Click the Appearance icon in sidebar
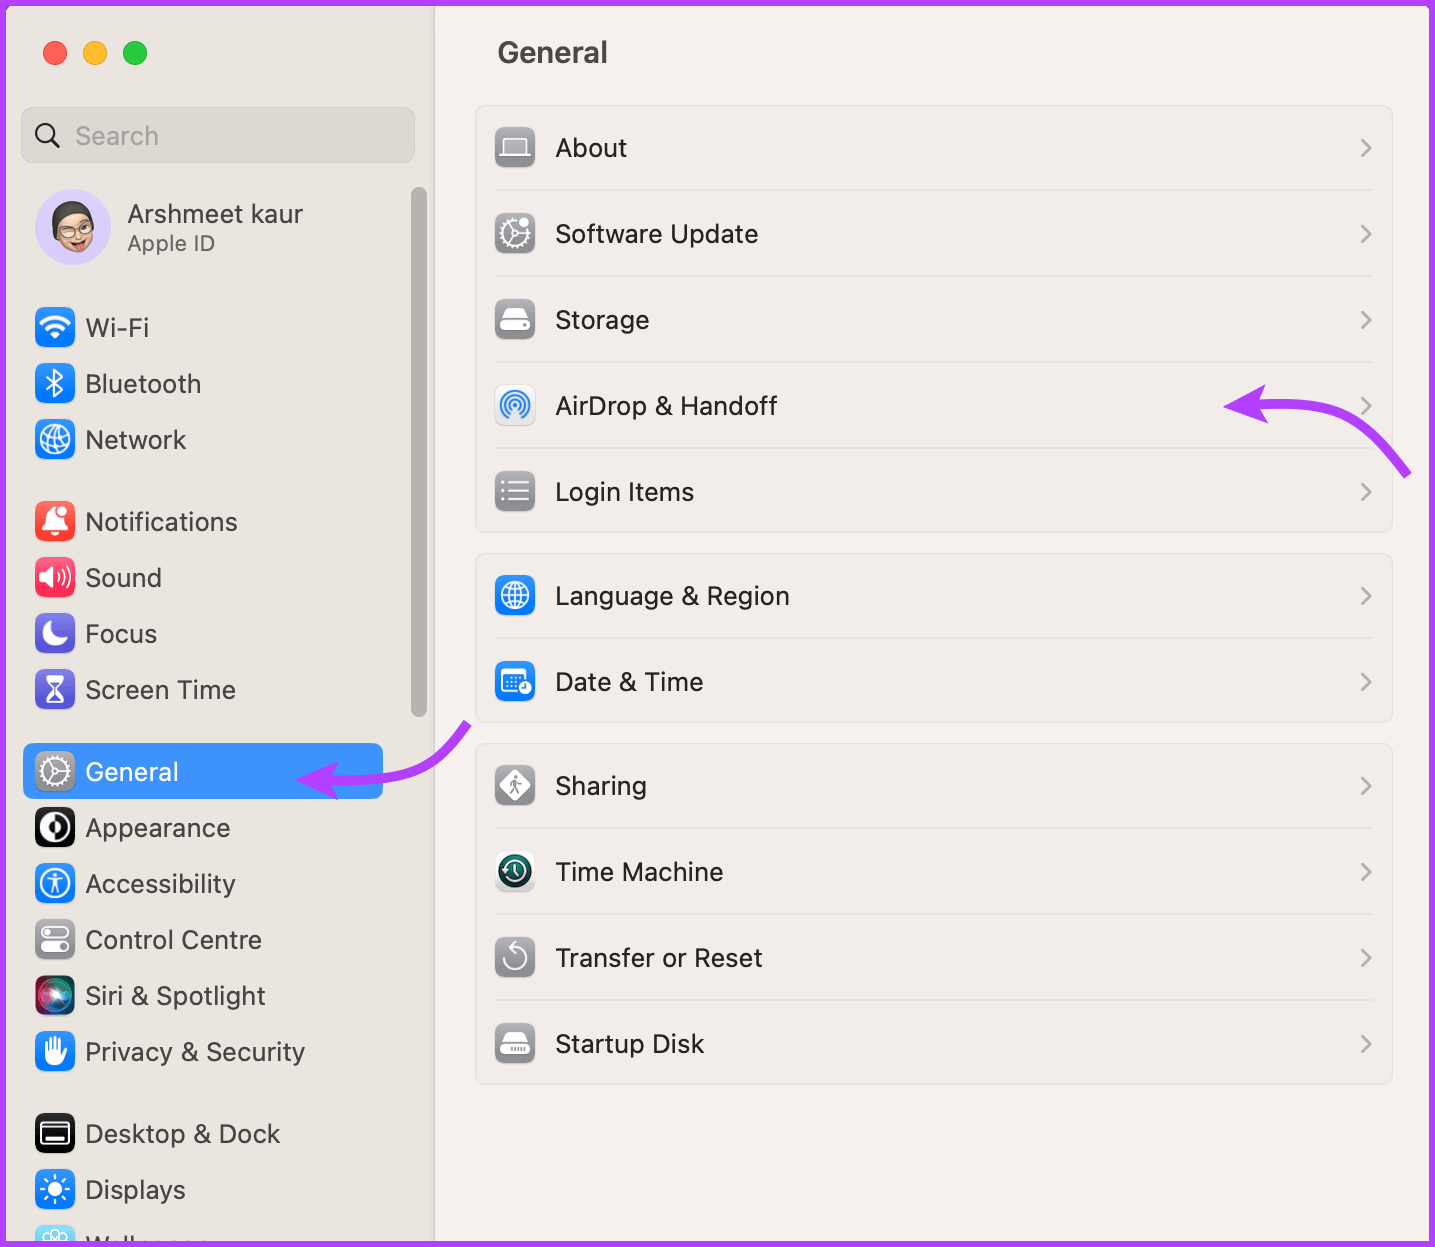Viewport: 1435px width, 1247px height. pyautogui.click(x=55, y=827)
